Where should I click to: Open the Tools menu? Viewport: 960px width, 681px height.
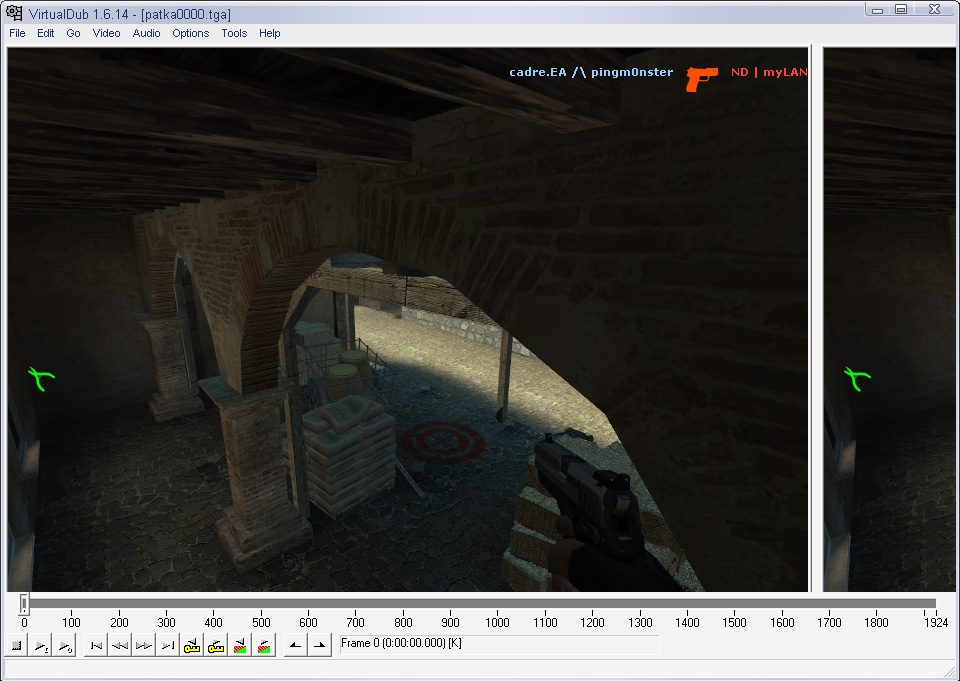[234, 33]
